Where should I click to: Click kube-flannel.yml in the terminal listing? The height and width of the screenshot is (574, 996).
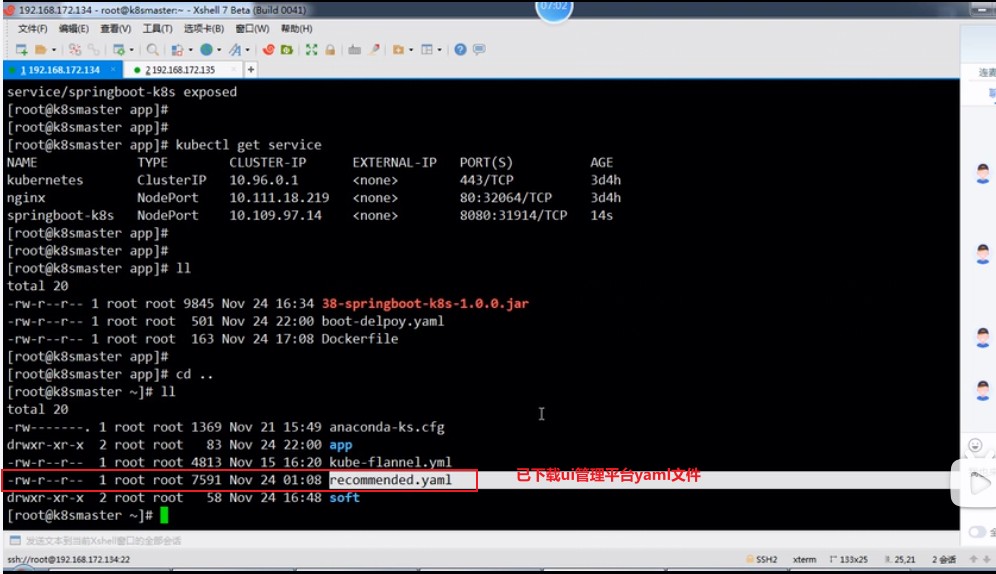click(390, 462)
